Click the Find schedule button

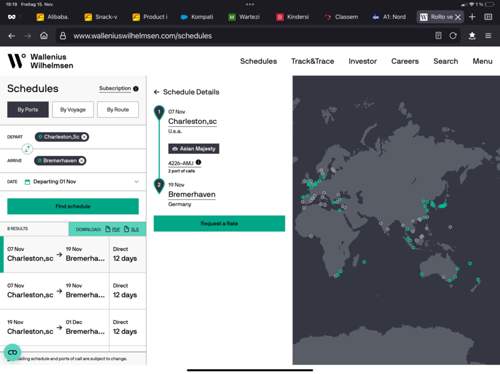coord(73,206)
